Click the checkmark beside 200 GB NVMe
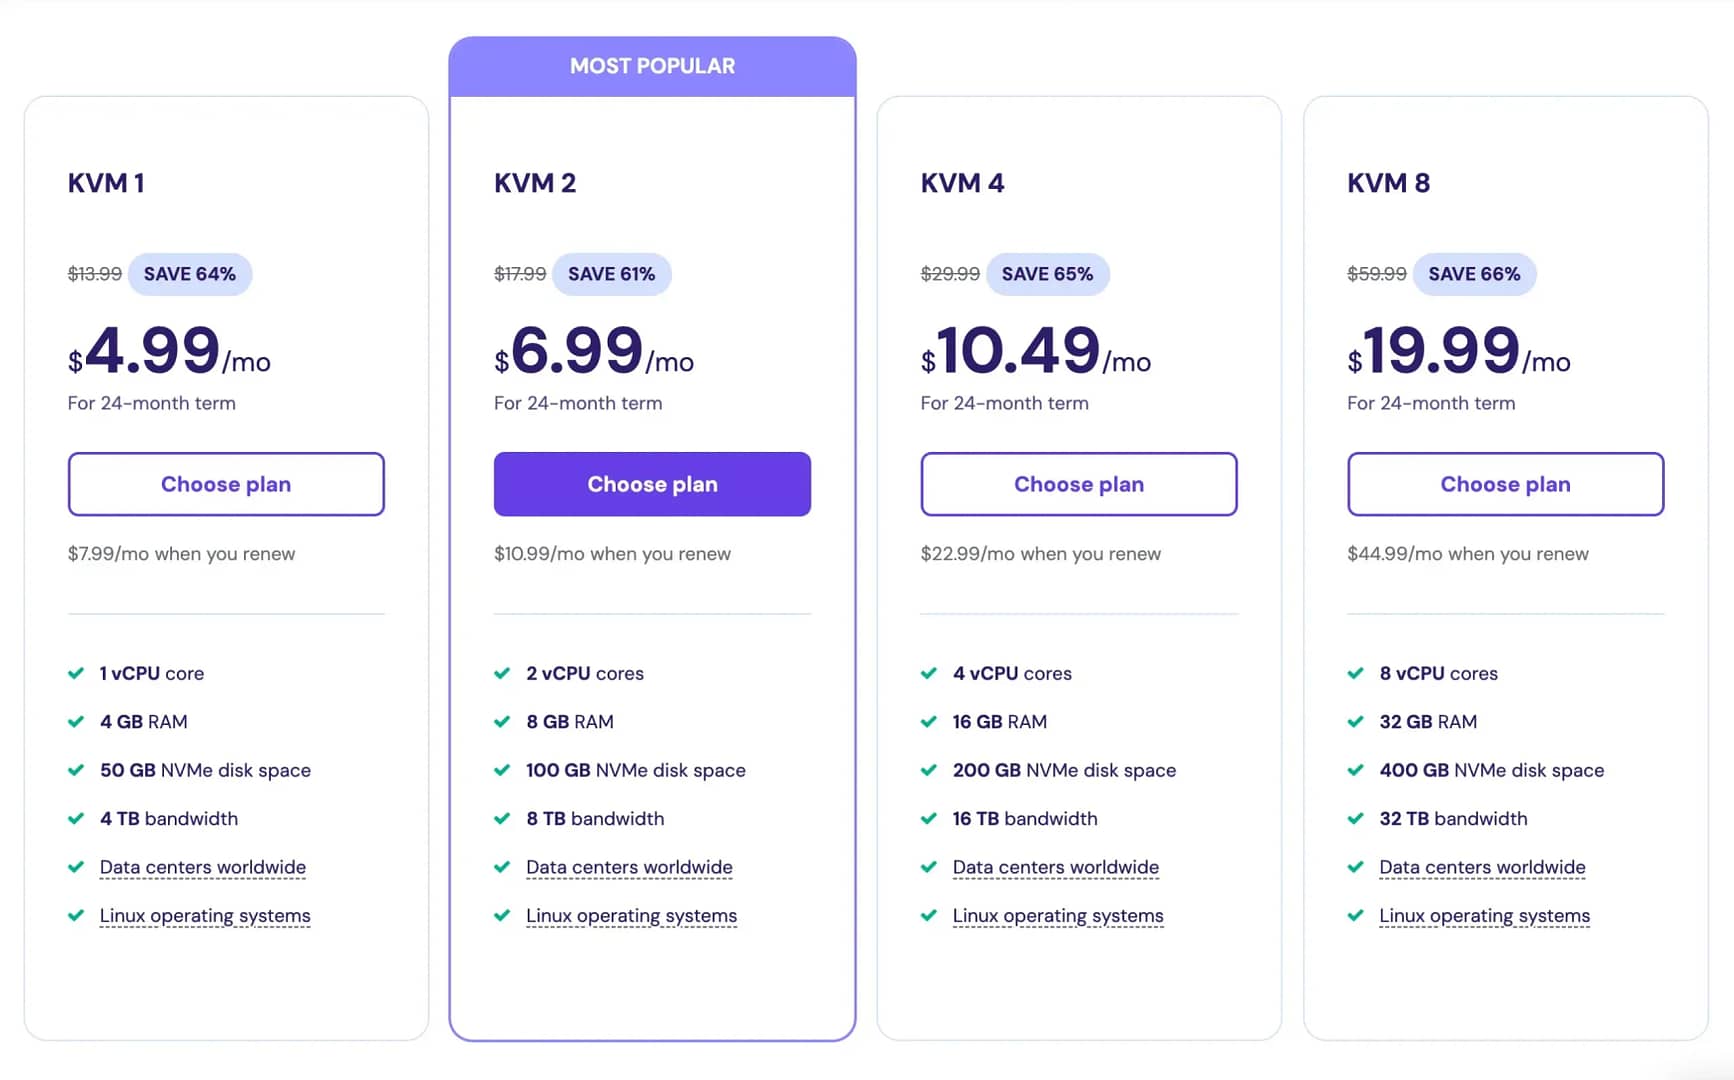The height and width of the screenshot is (1080, 1734). 929,770
